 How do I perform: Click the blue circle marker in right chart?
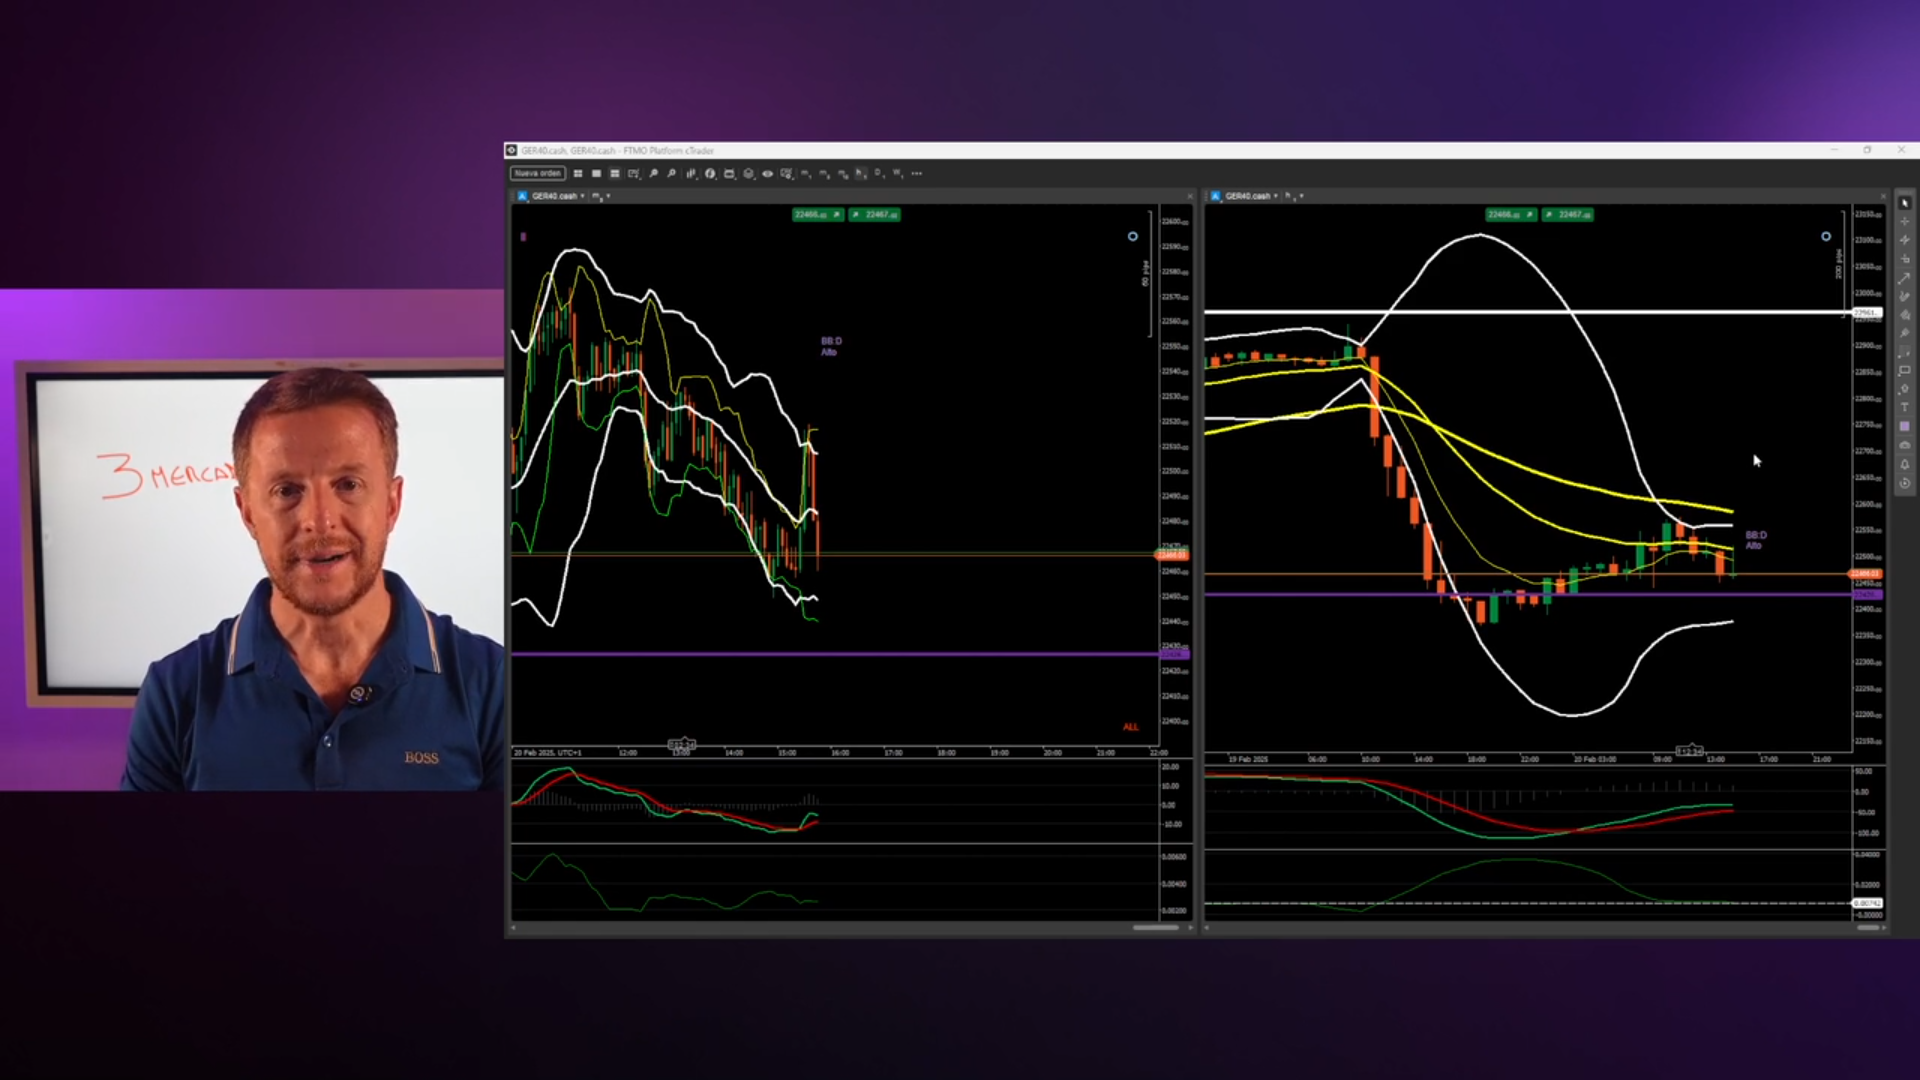point(1826,237)
